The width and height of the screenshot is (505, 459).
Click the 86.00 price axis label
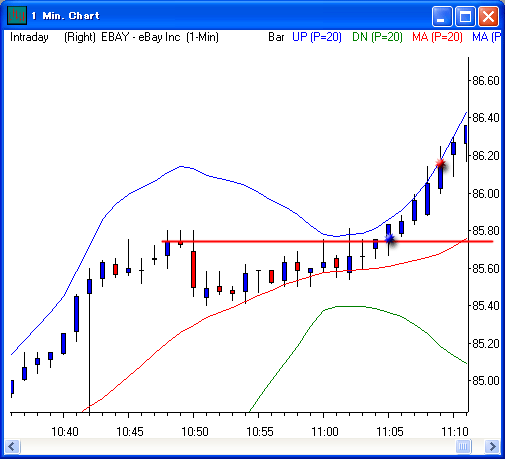(486, 193)
